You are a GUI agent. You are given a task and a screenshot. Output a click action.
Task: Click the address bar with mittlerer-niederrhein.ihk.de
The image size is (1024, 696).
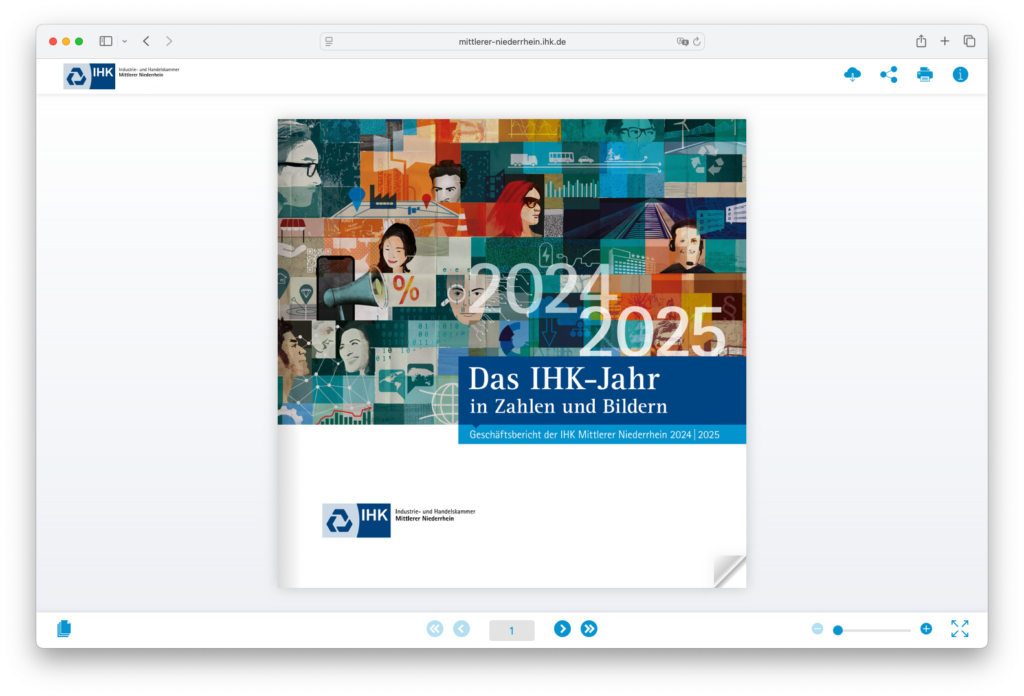[512, 41]
